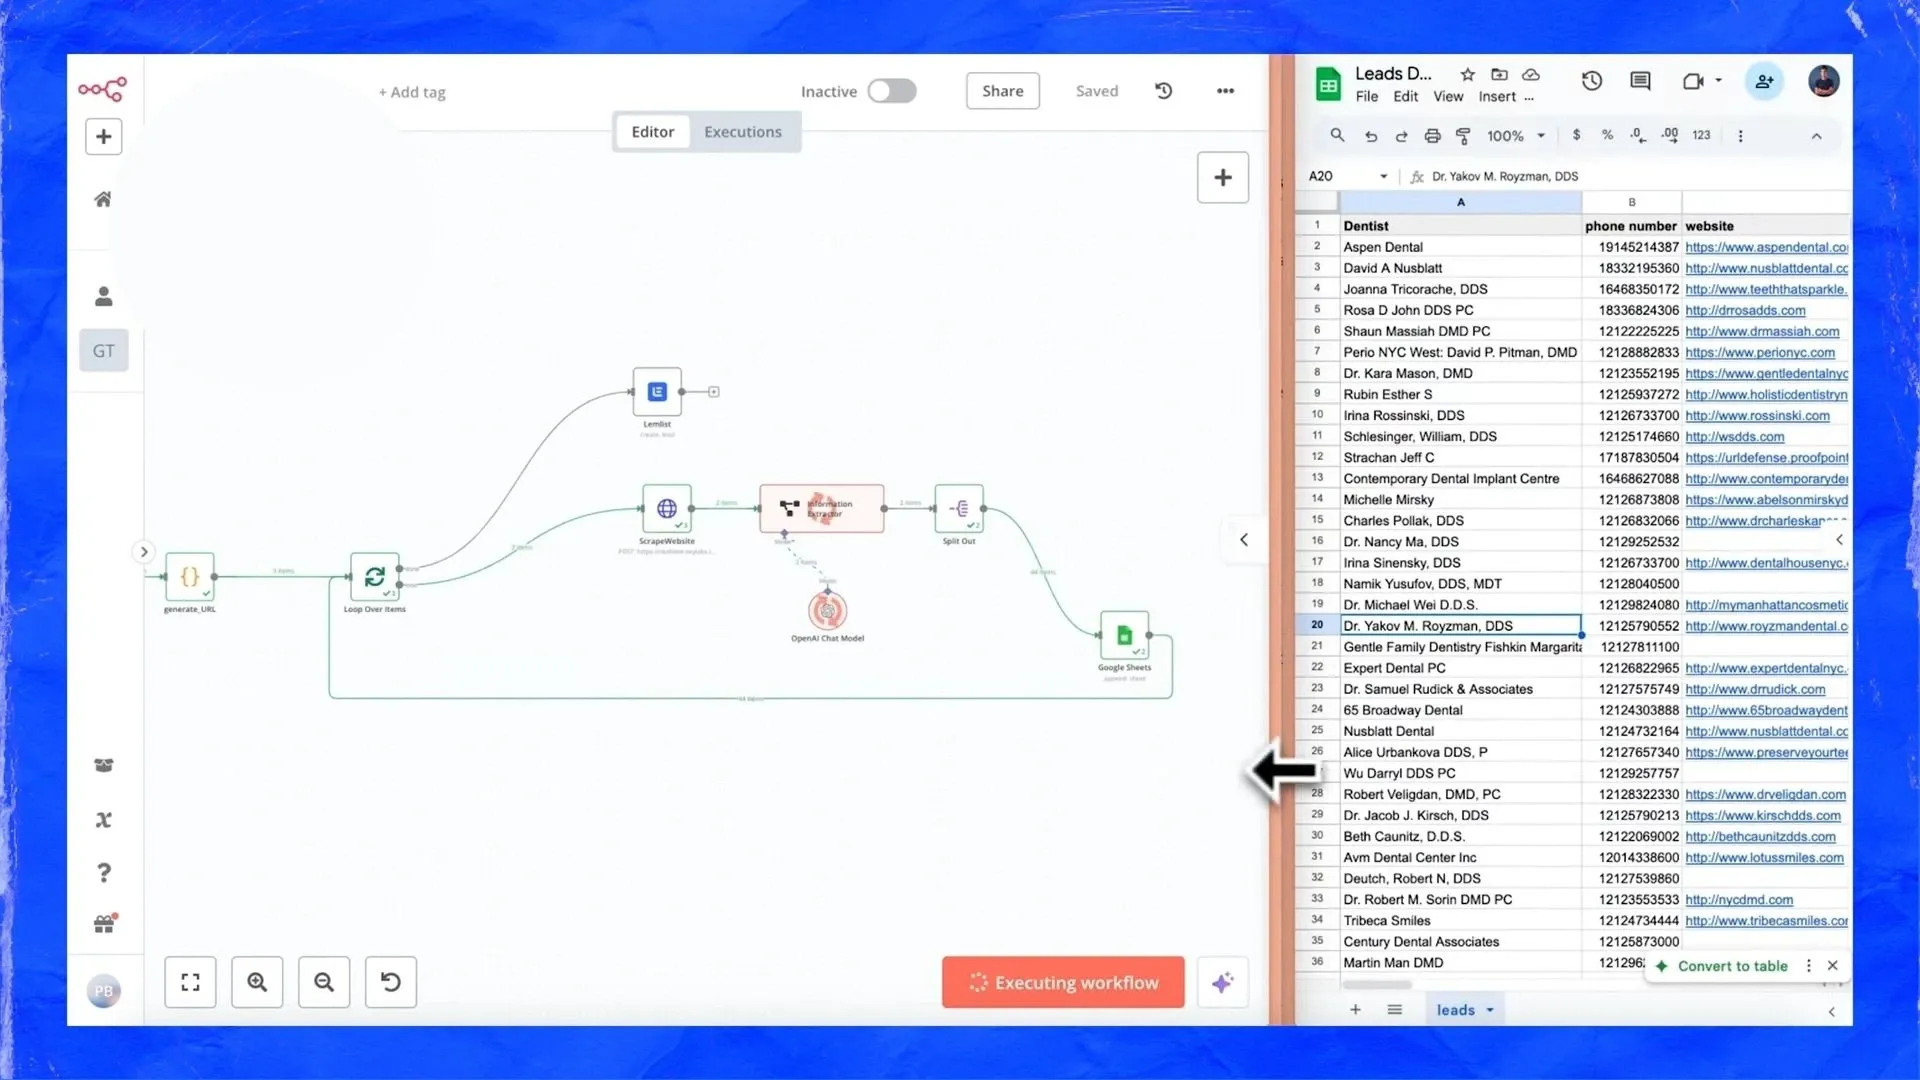Redo action in Google Sheets
The width and height of the screenshot is (1920, 1080).
pos(1401,136)
